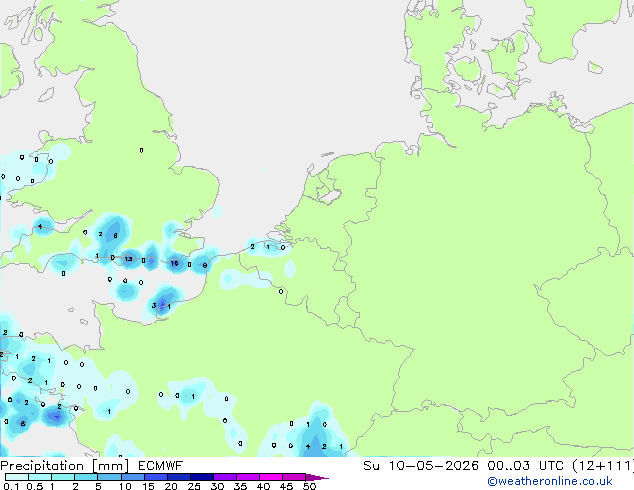
Task: Click the 35–40 mm violet legend swatch
Action: tap(248, 477)
